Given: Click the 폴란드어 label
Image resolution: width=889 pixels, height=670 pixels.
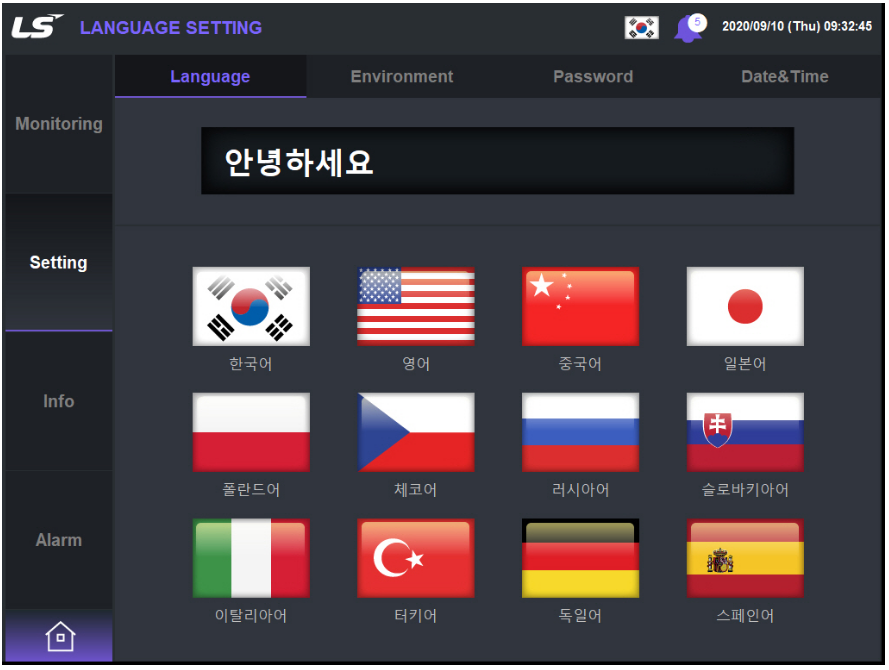Looking at the screenshot, I should coord(251,490).
